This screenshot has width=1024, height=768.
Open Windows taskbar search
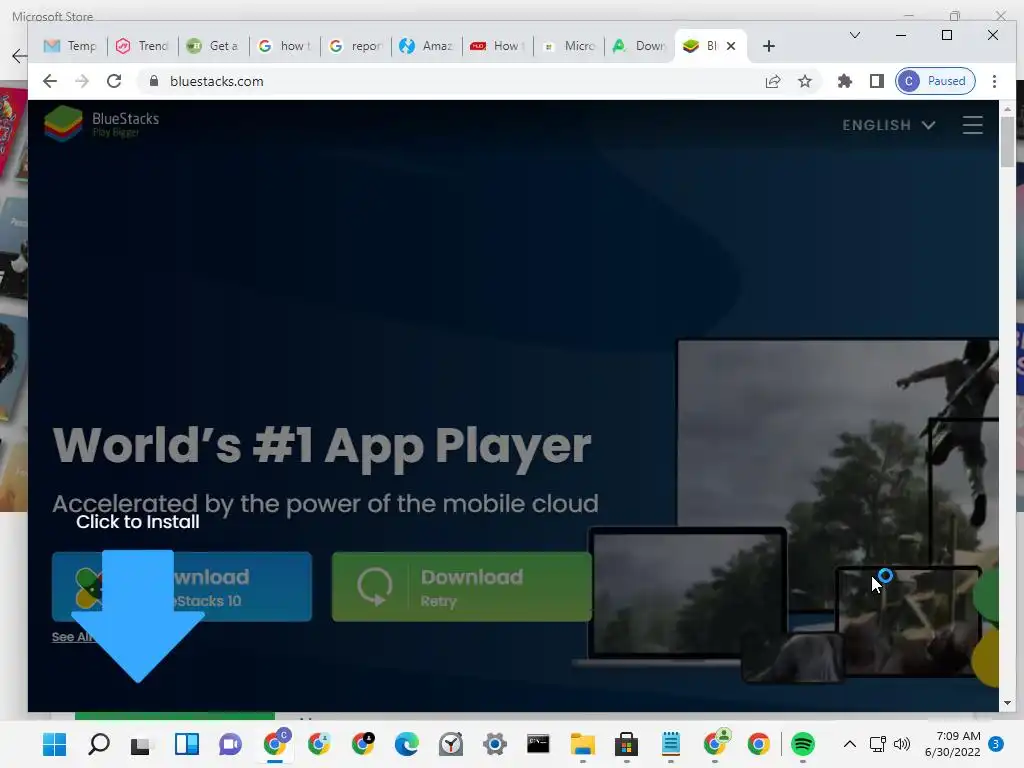[99, 744]
